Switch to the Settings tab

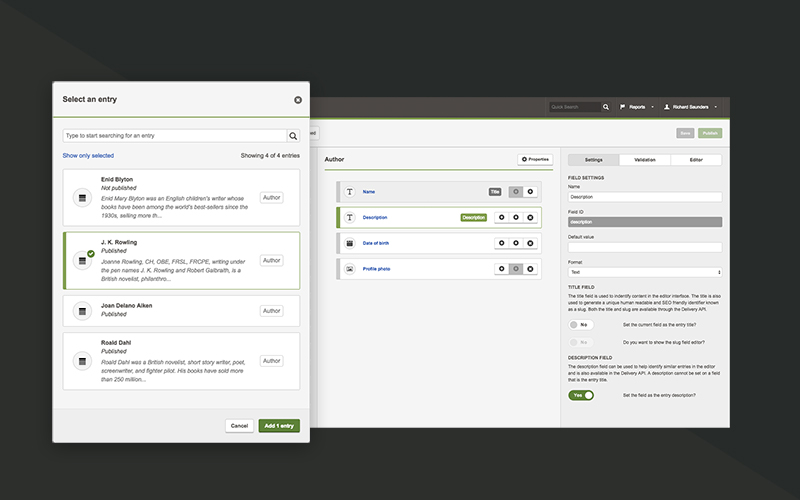(x=593, y=160)
